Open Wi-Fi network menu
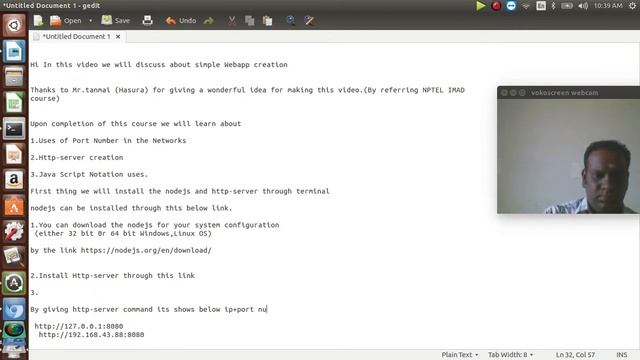Image resolution: width=640 pixels, height=360 pixels. pyautogui.click(x=526, y=6)
